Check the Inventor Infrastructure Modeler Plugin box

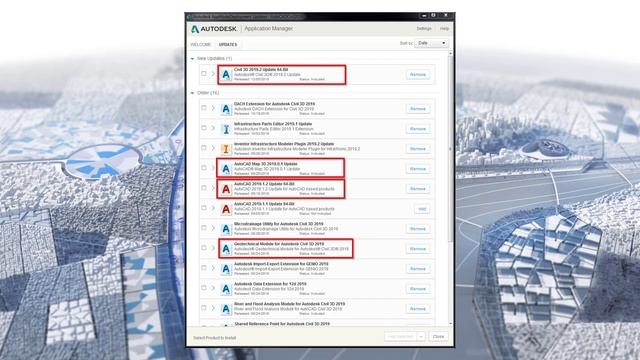pyautogui.click(x=204, y=148)
